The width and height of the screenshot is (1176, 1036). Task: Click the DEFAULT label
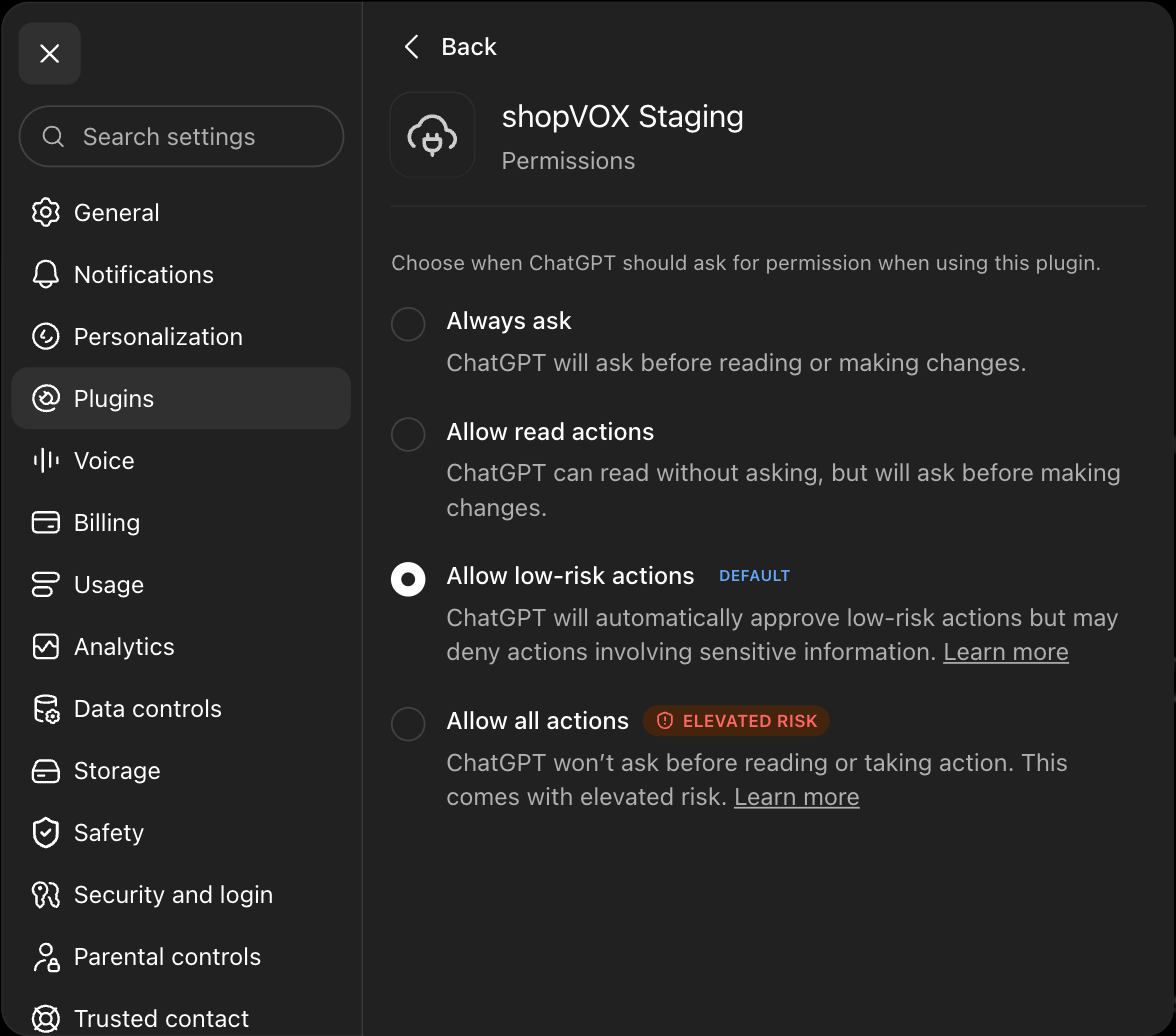(754, 576)
